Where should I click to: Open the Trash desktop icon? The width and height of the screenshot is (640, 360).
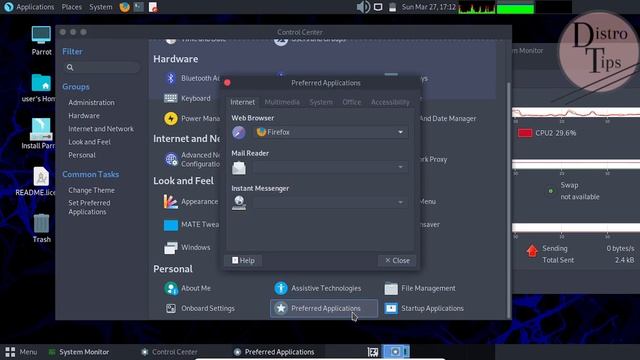click(x=41, y=229)
